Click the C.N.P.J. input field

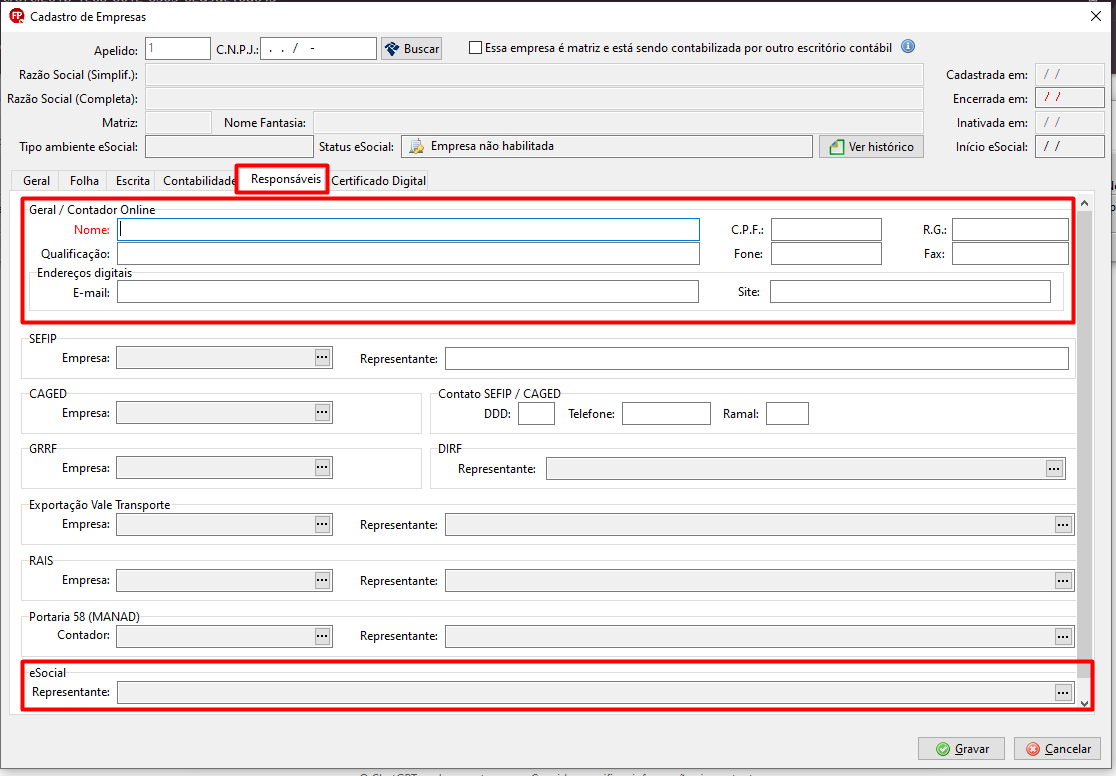tap(318, 48)
